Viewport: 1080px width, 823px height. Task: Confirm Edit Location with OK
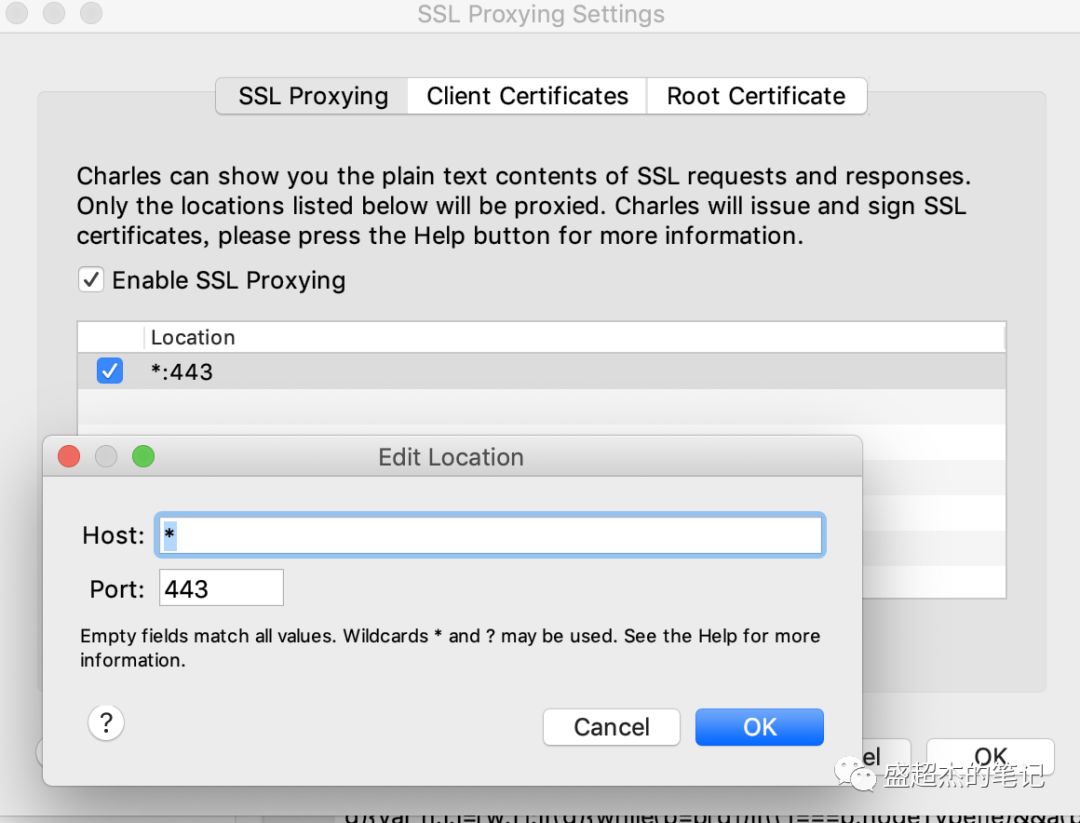pyautogui.click(x=759, y=727)
